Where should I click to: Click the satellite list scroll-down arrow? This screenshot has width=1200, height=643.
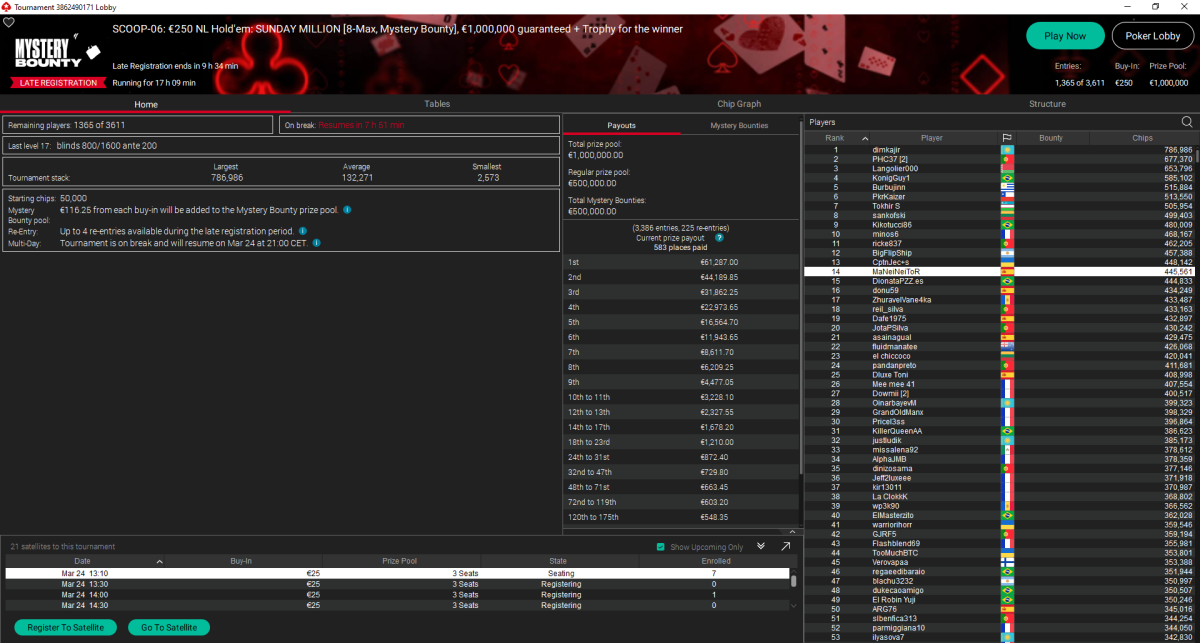point(794,606)
